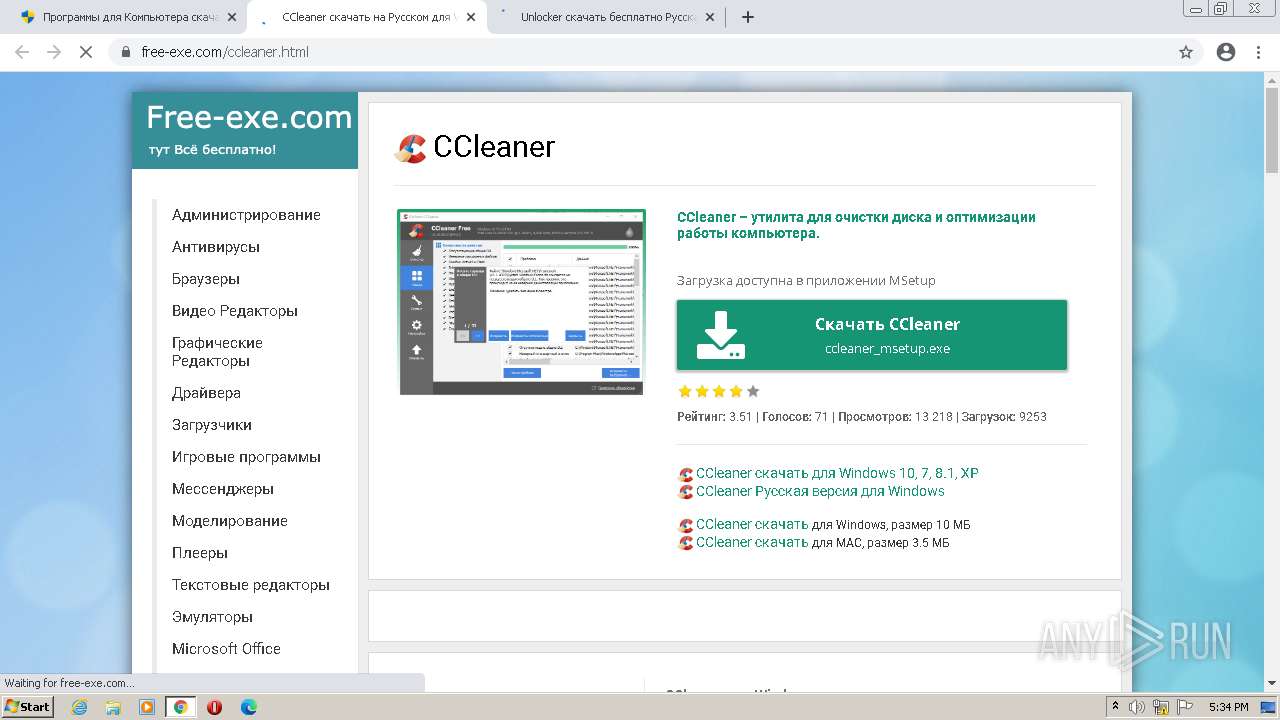Open the Загрузчики category
This screenshot has height=720, width=1280.
212,425
